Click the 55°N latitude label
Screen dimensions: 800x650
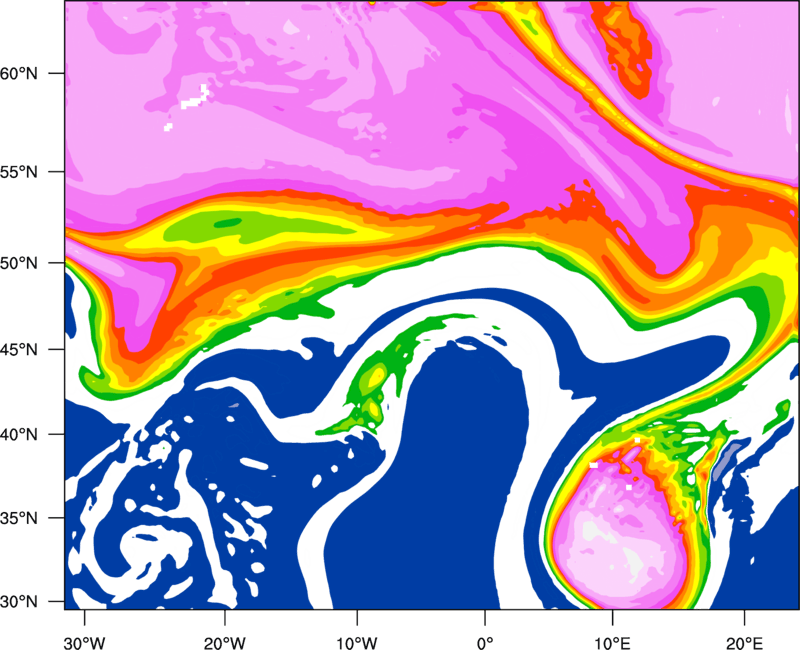pos(19,172)
